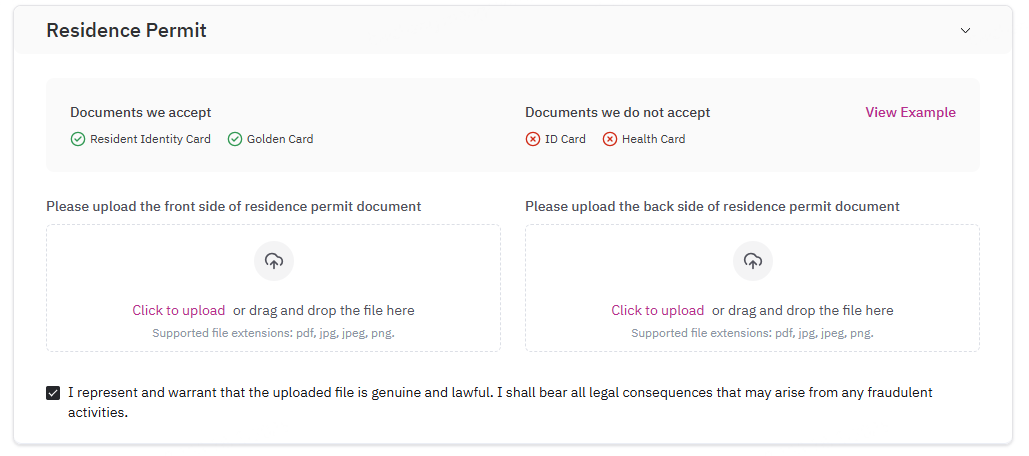
Task: Select the front side drag and drop text
Action: pos(324,310)
